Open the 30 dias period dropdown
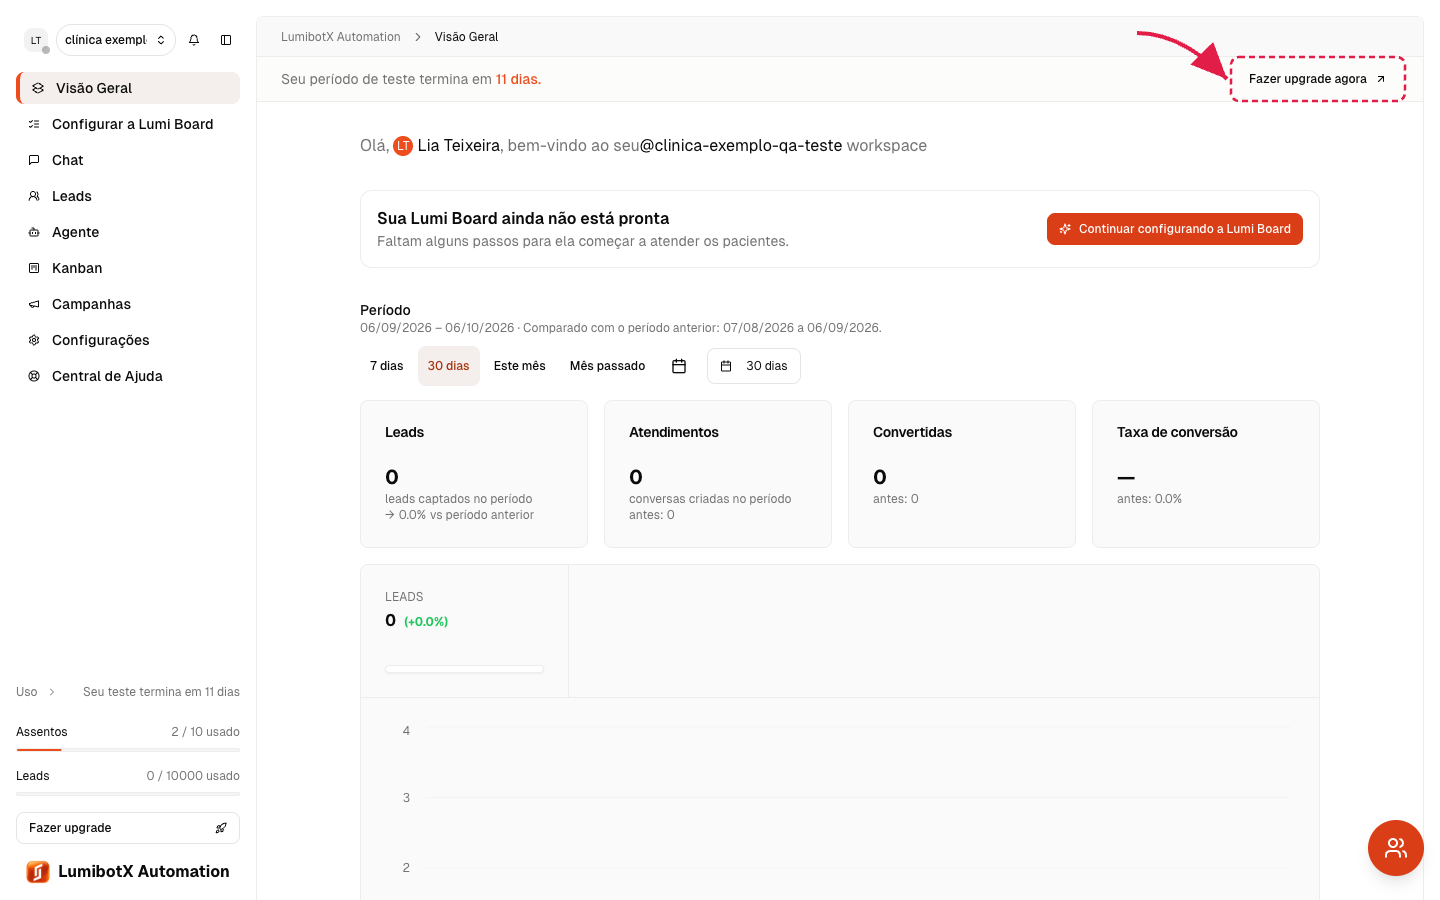 (x=754, y=366)
